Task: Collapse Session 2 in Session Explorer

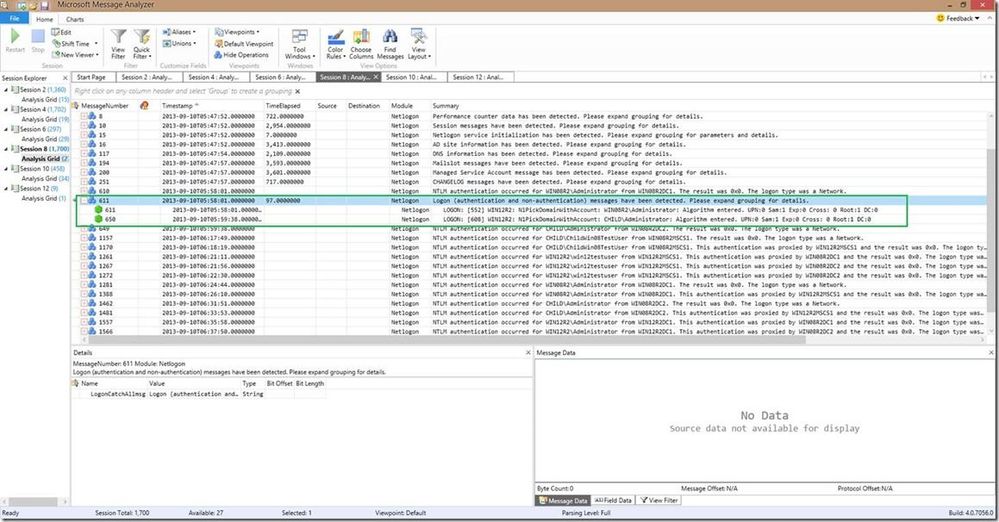Action: pos(6,90)
